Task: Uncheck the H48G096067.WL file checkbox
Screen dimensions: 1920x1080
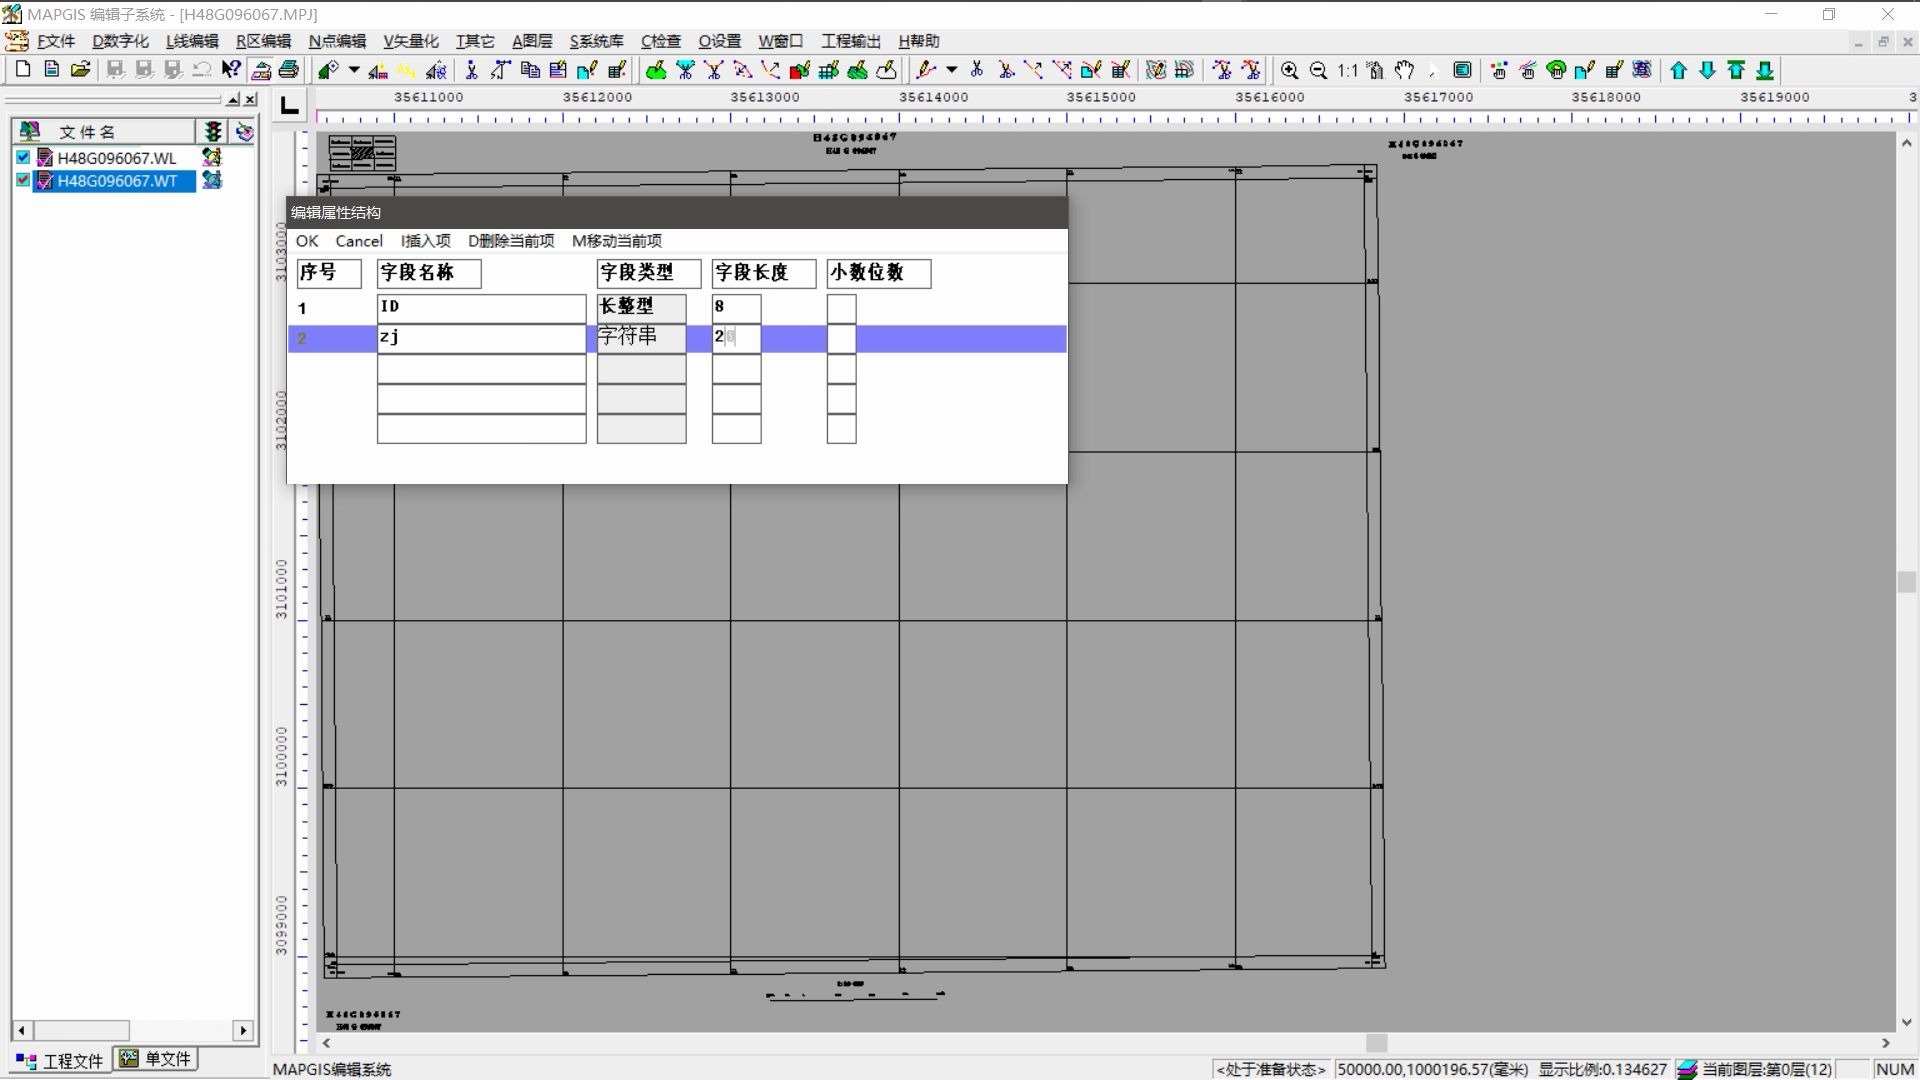Action: (x=23, y=158)
